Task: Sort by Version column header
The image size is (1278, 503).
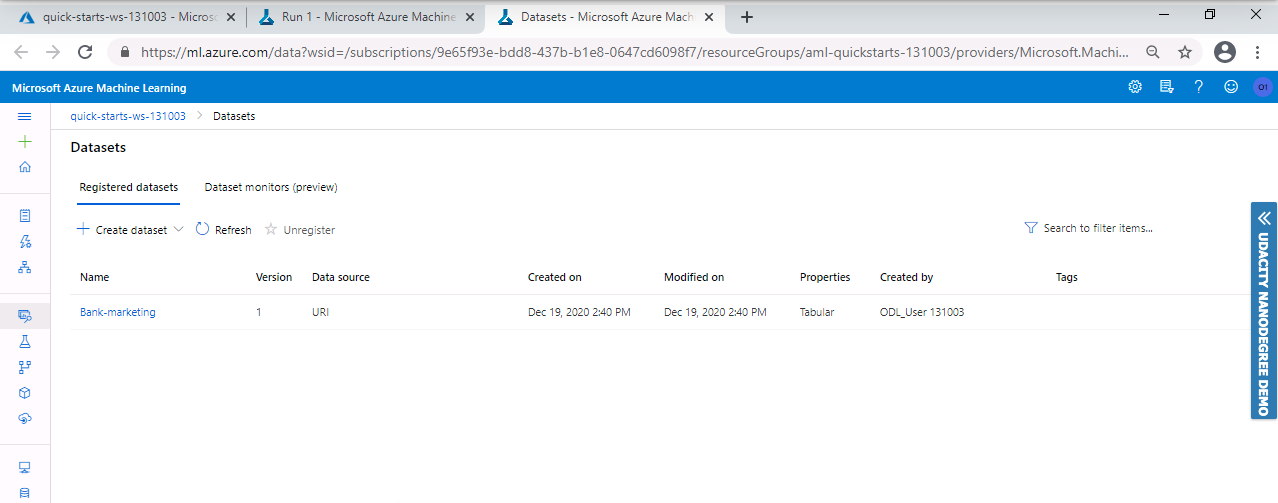Action: 274,277
